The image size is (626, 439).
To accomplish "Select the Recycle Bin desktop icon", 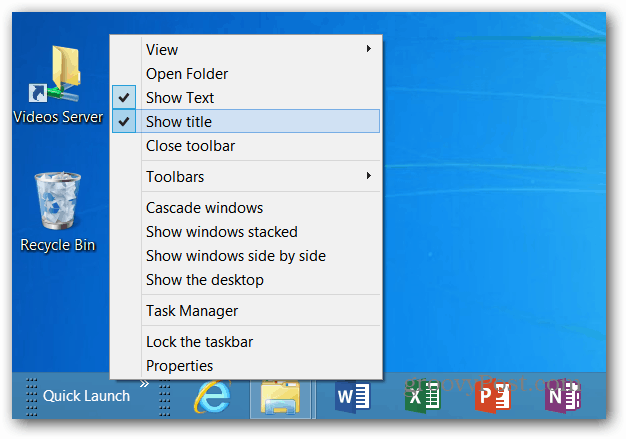I will click(x=58, y=212).
